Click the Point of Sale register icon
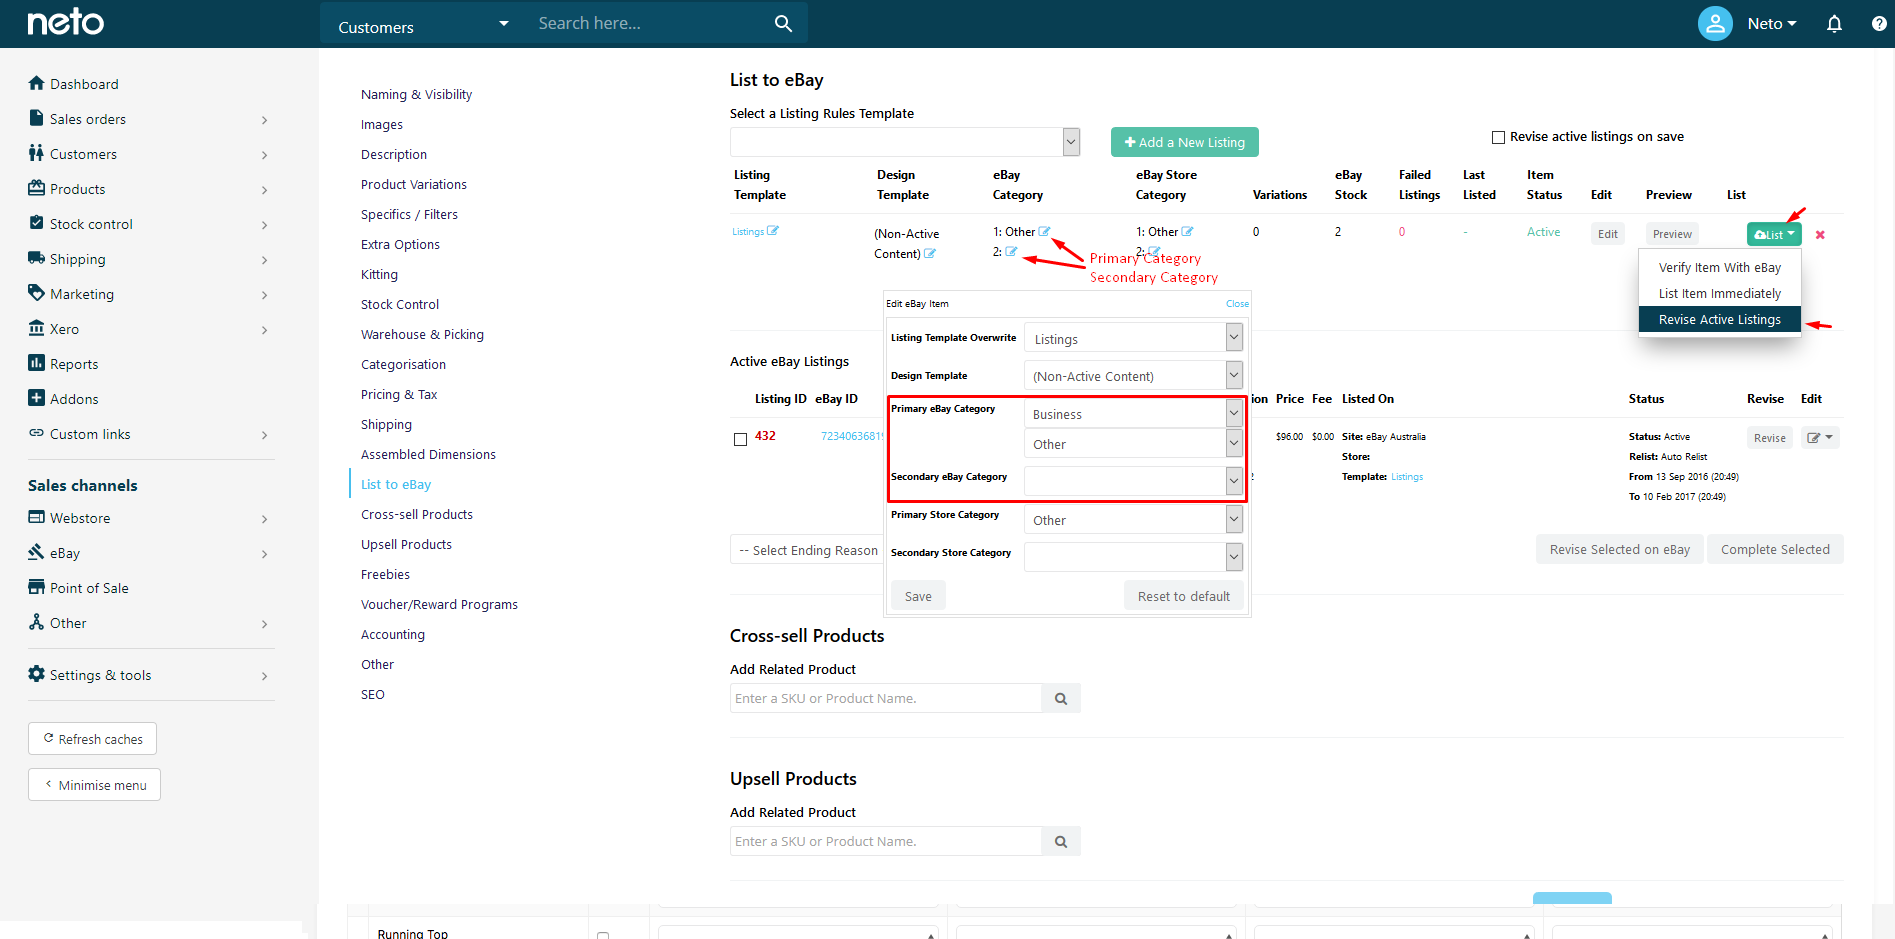 (x=37, y=587)
